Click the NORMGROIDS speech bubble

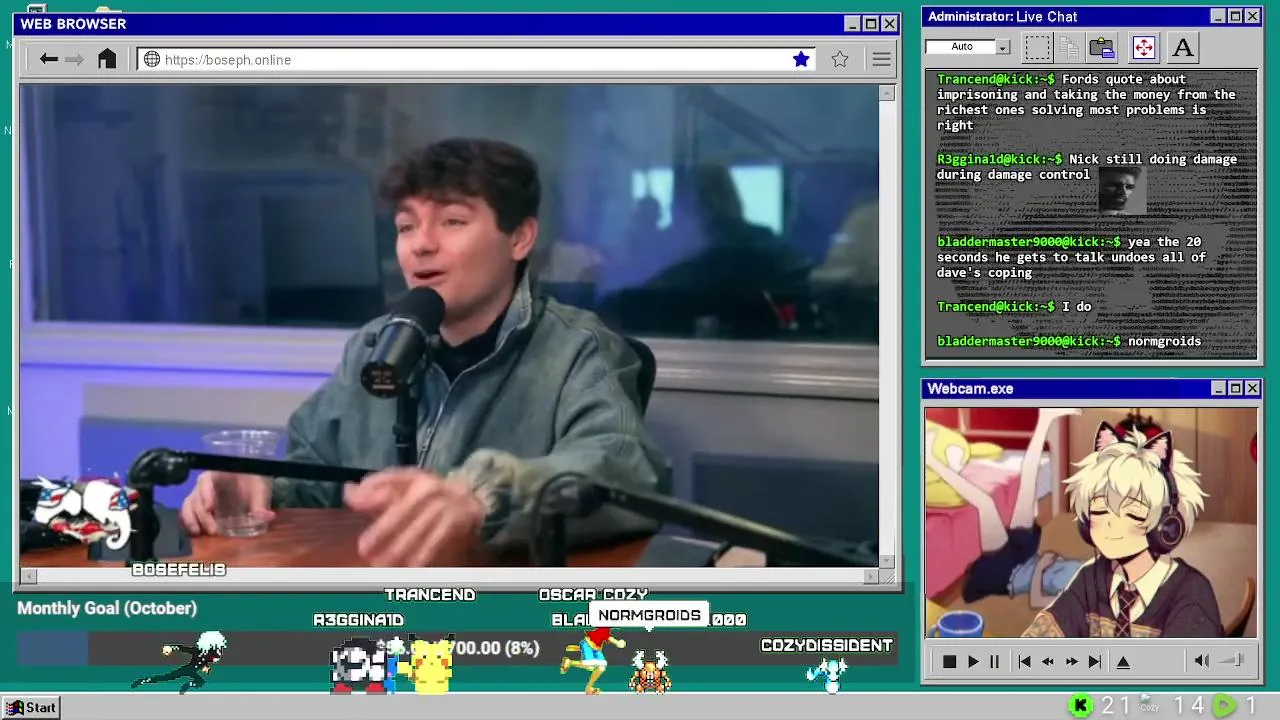click(649, 615)
